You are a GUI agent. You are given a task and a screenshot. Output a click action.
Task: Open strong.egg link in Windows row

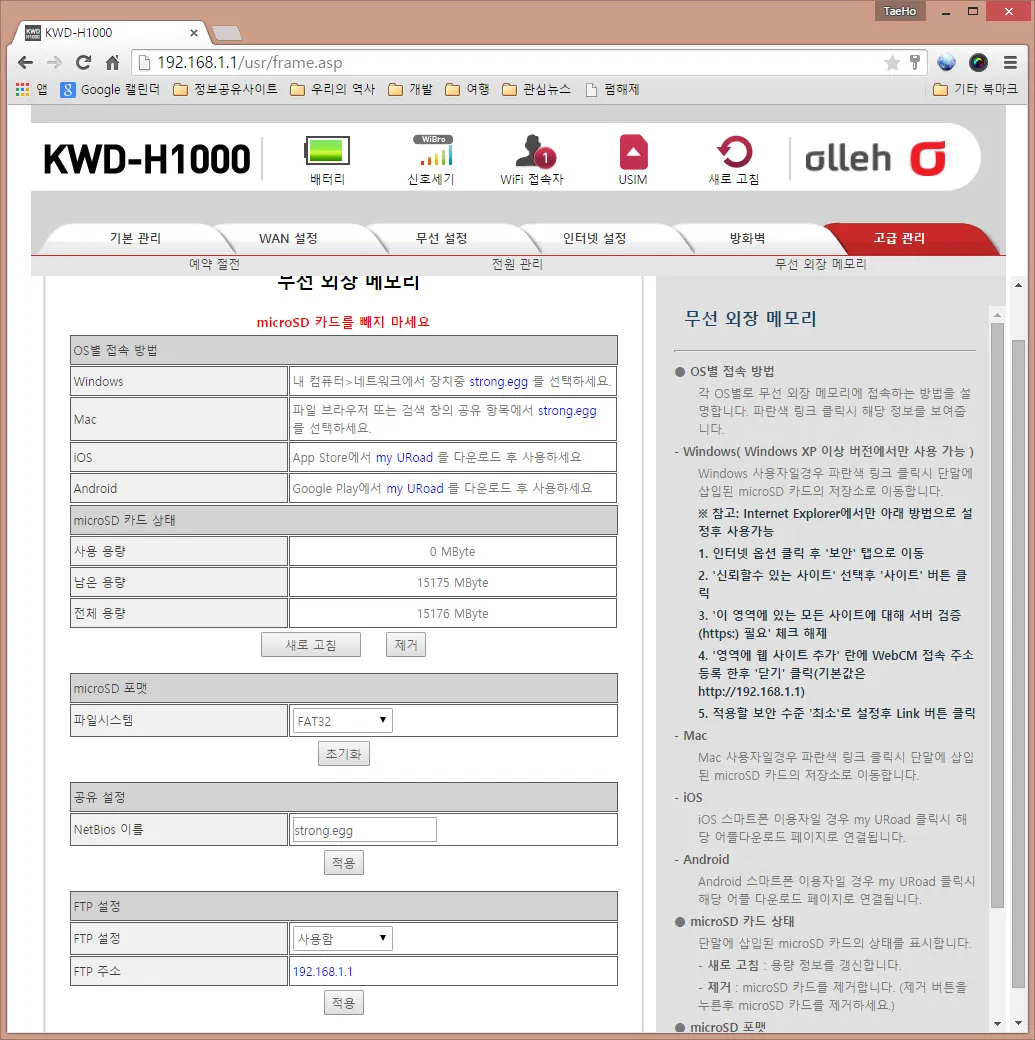click(498, 381)
